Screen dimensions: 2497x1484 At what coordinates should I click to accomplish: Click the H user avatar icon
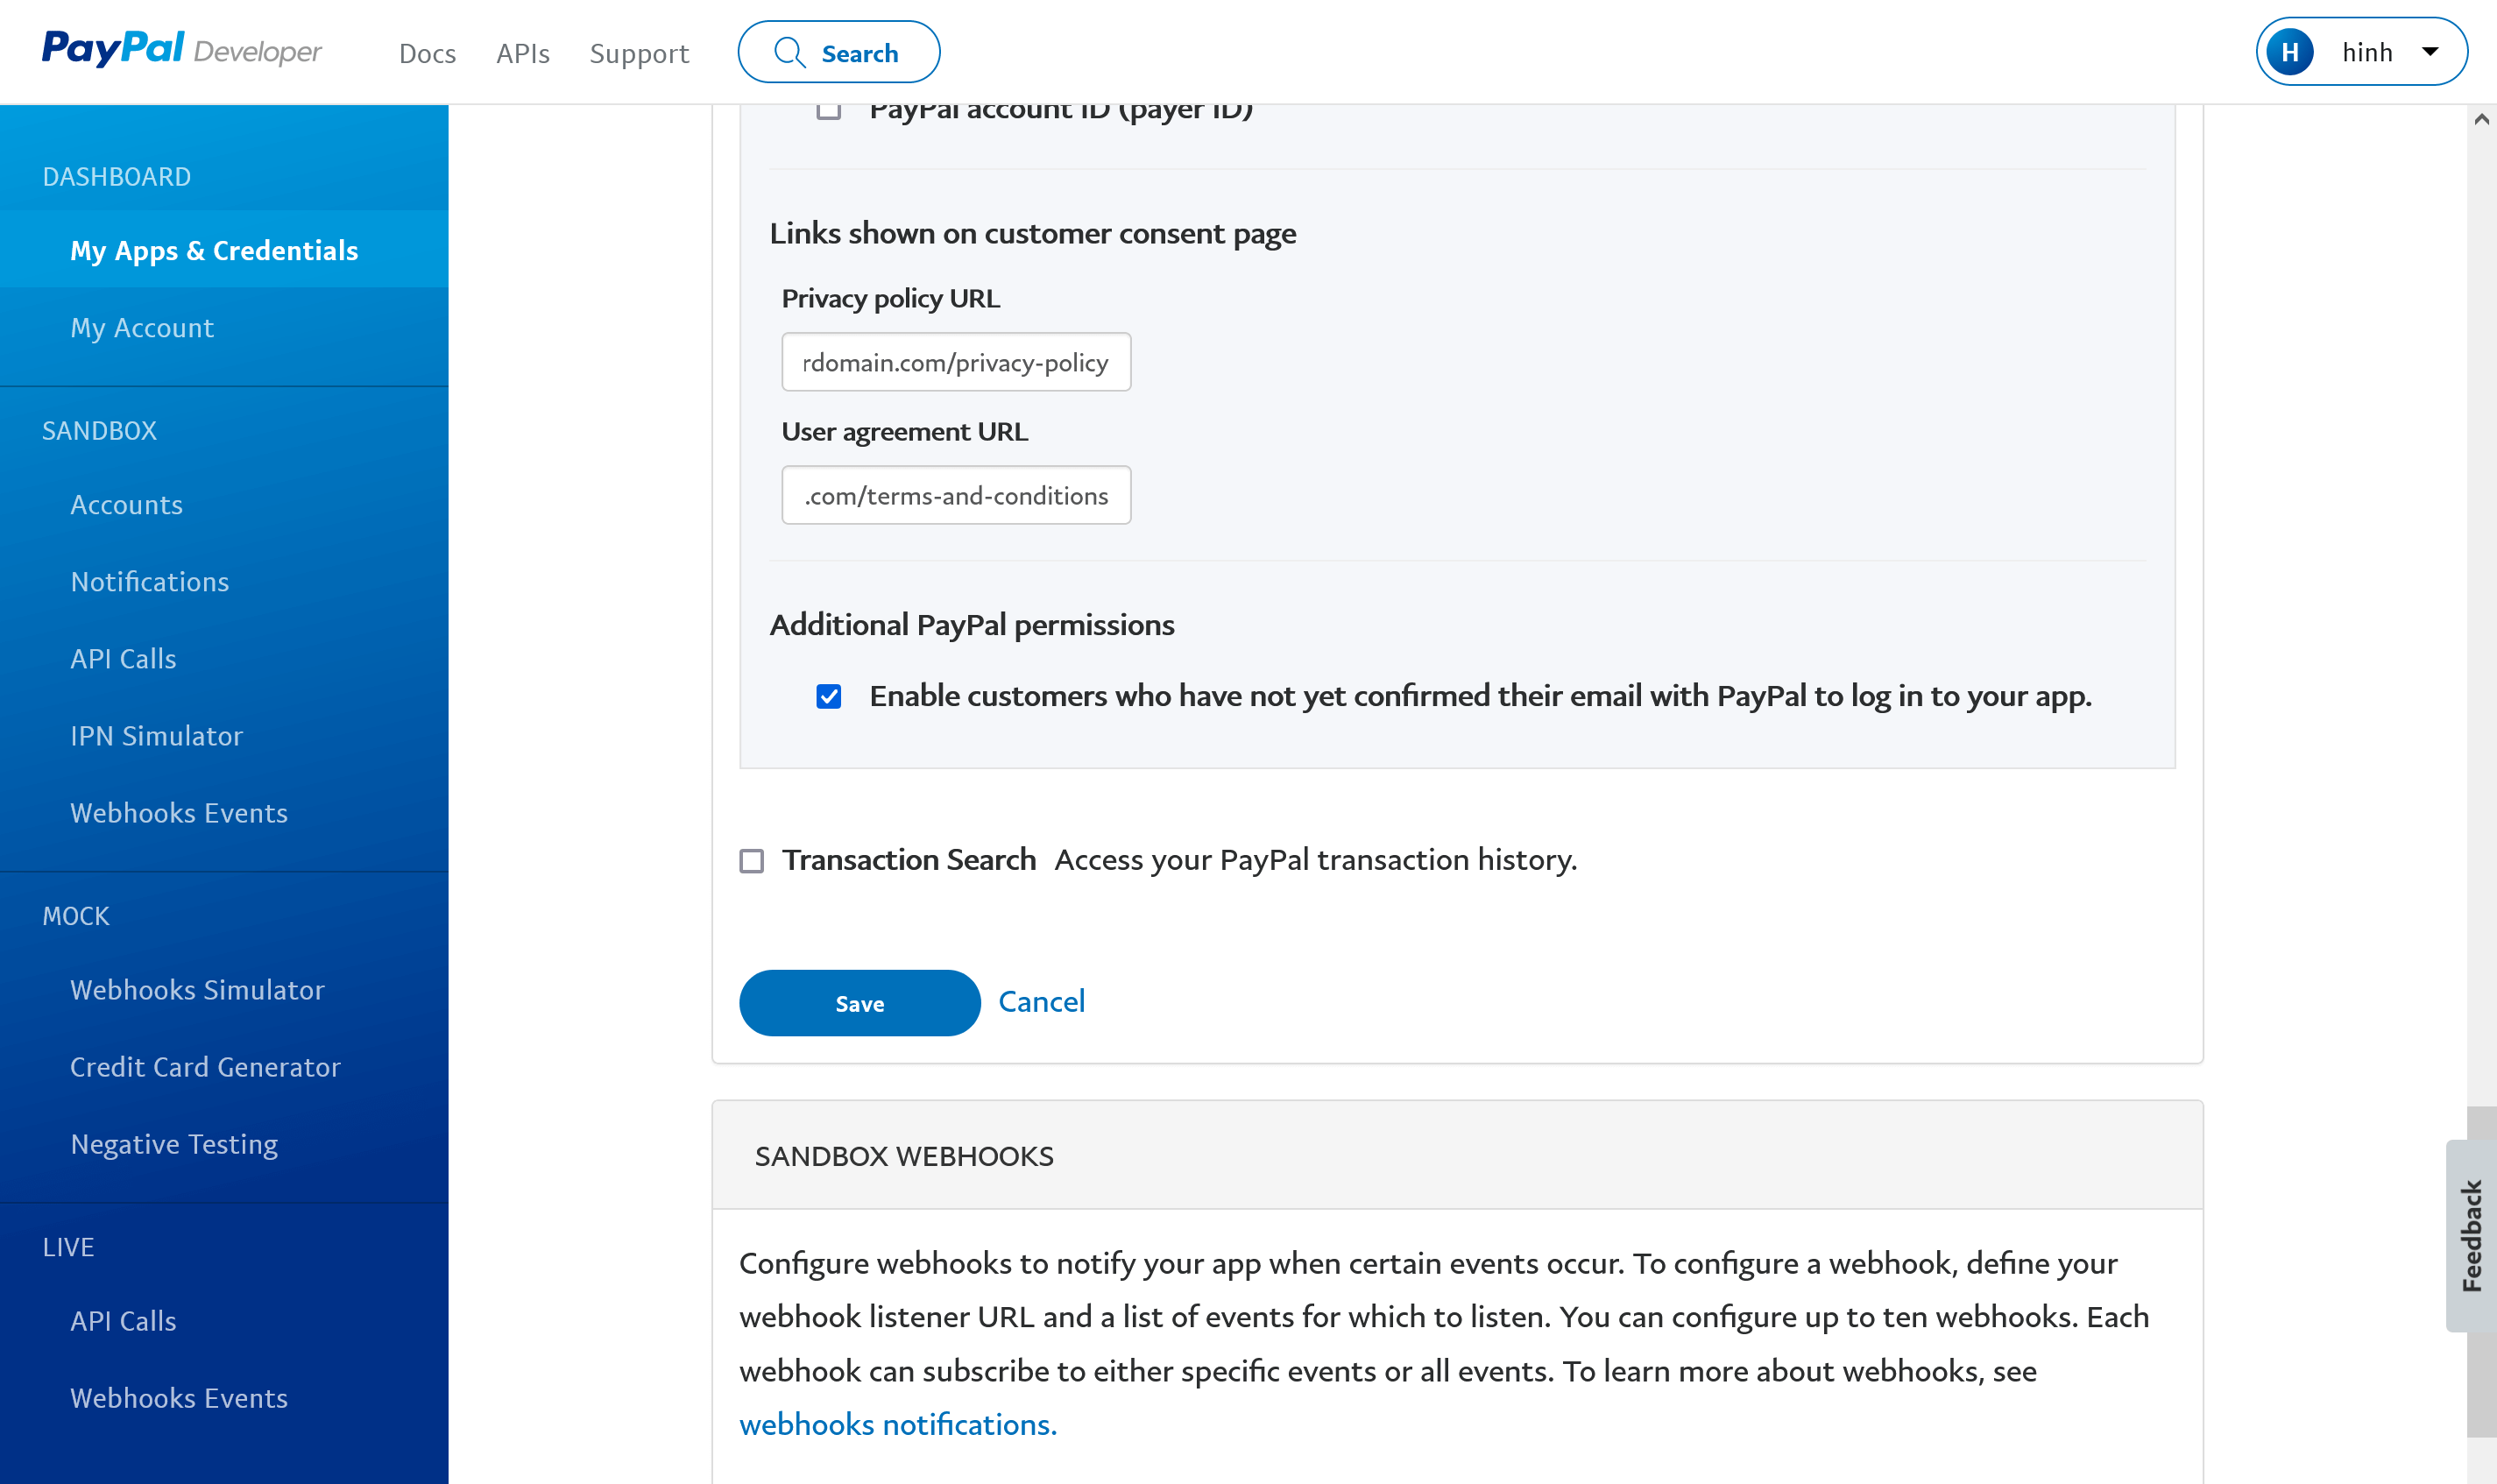2289,52
